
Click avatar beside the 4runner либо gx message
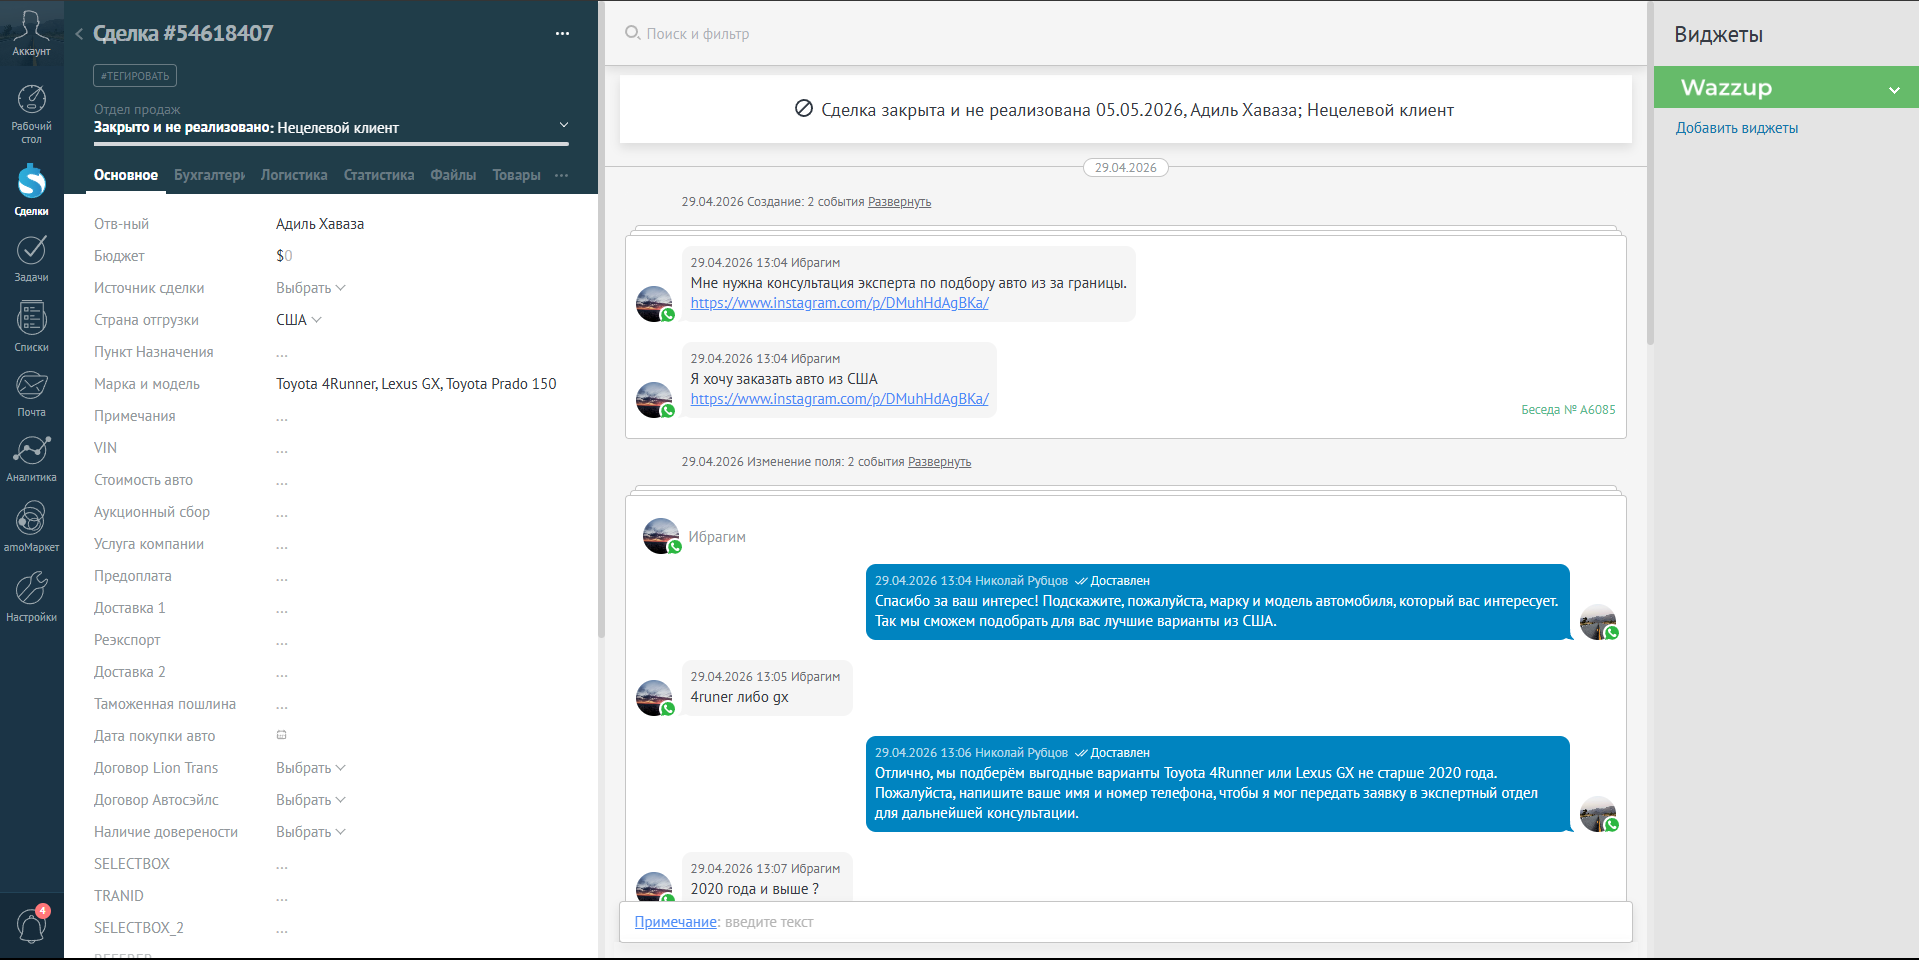tap(655, 698)
